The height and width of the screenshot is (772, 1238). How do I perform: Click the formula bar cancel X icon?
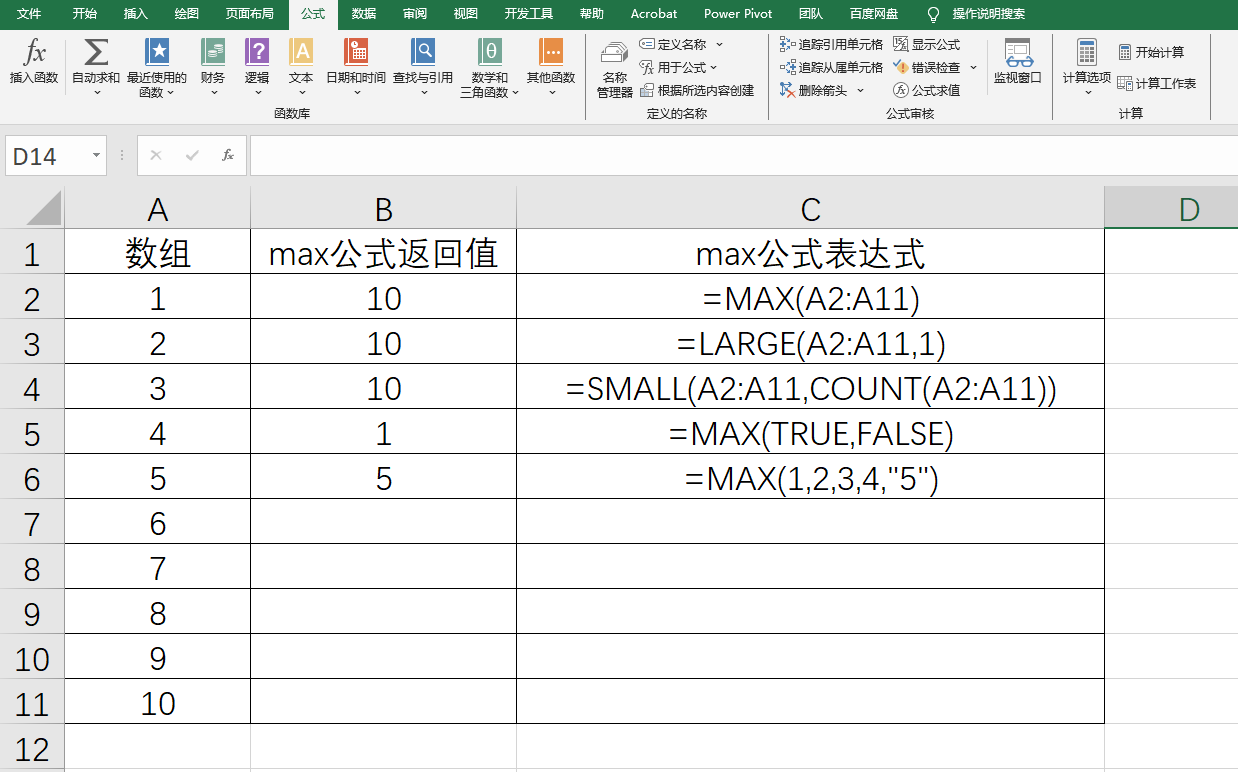coord(156,155)
